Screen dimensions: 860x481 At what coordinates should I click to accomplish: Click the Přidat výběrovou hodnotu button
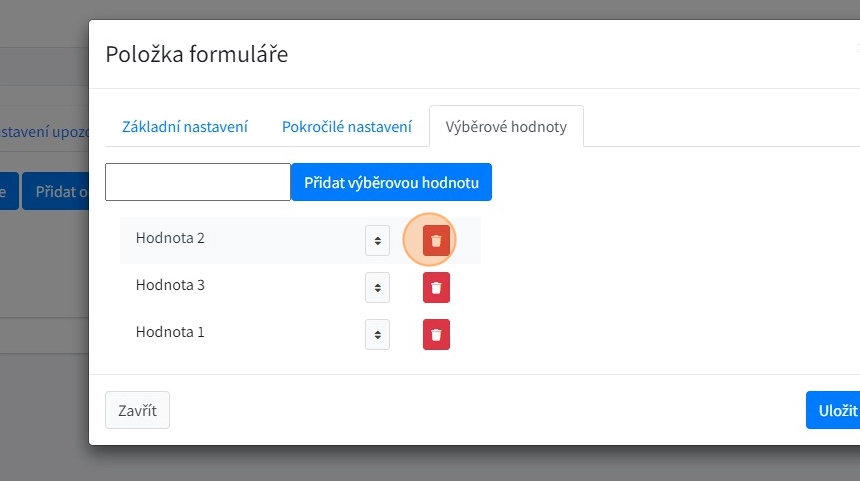(391, 182)
